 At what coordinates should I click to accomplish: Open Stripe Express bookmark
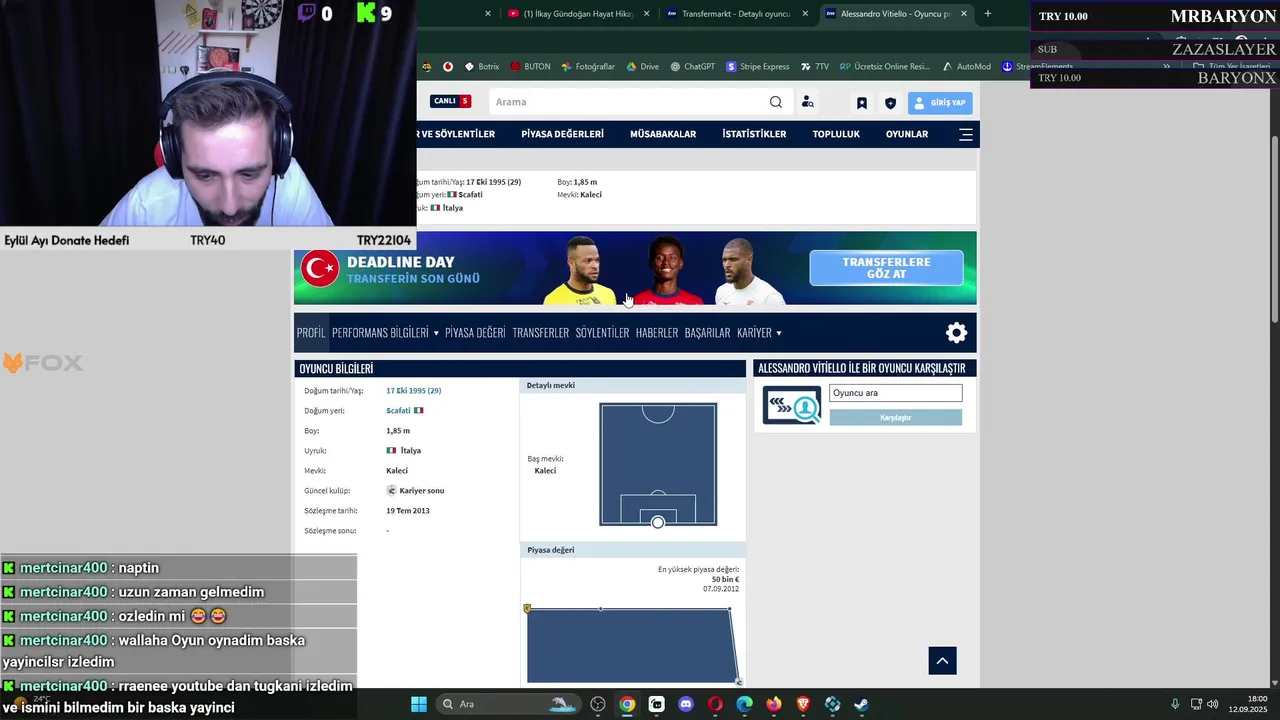click(758, 67)
